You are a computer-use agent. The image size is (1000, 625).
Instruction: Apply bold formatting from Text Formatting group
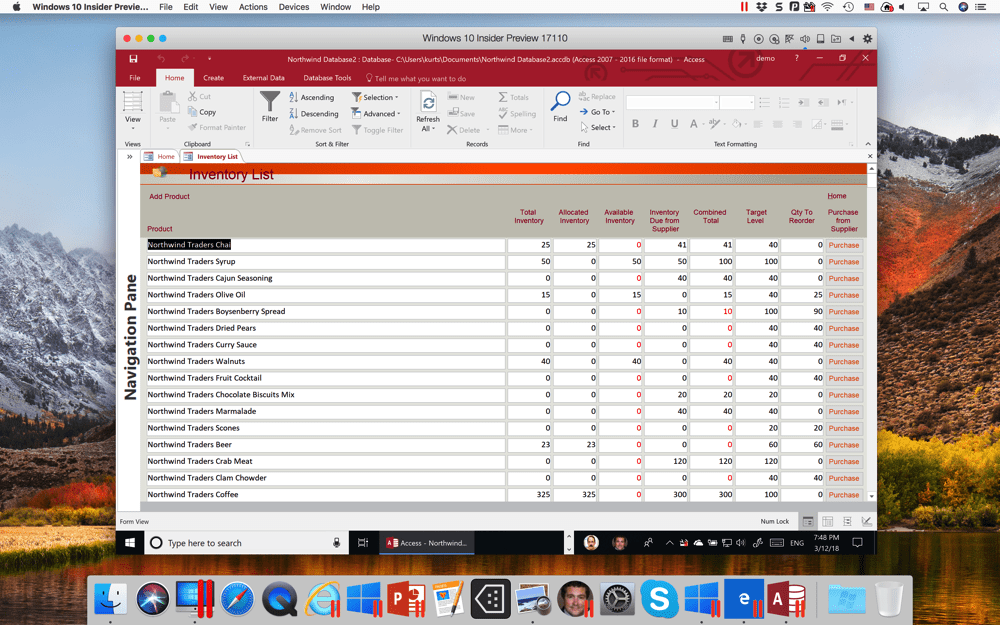(x=636, y=123)
